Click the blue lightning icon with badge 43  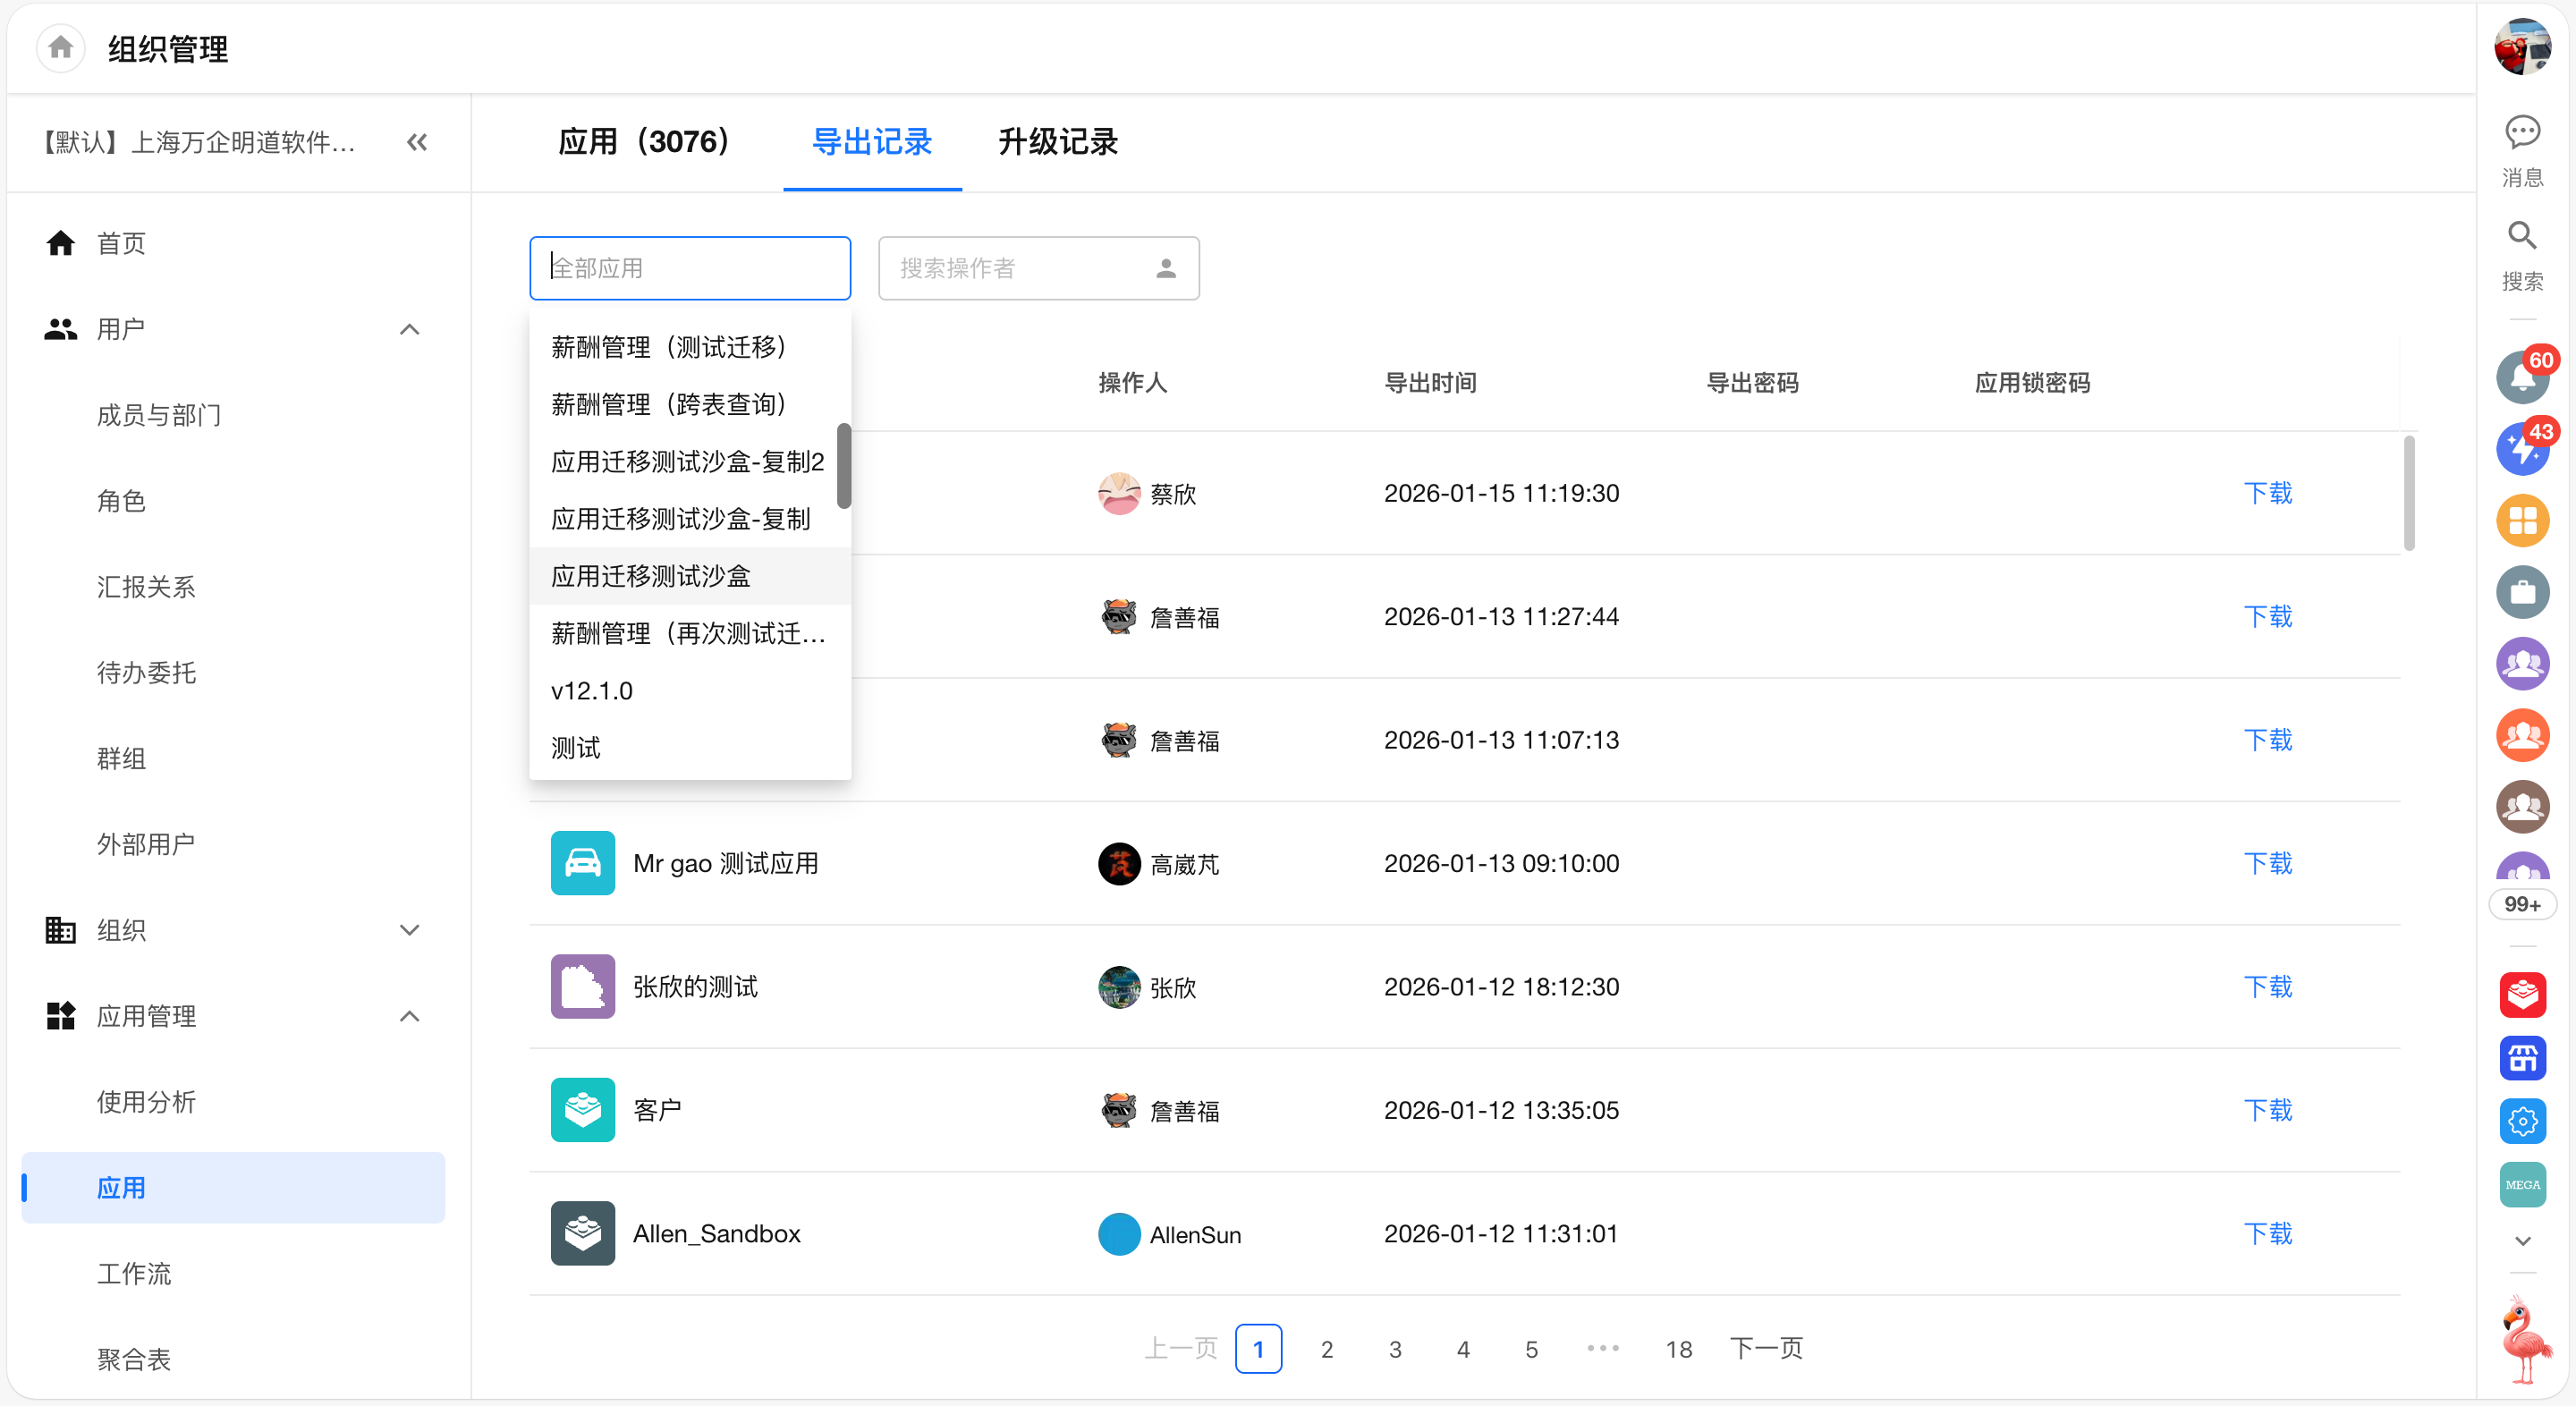pyautogui.click(x=2521, y=450)
